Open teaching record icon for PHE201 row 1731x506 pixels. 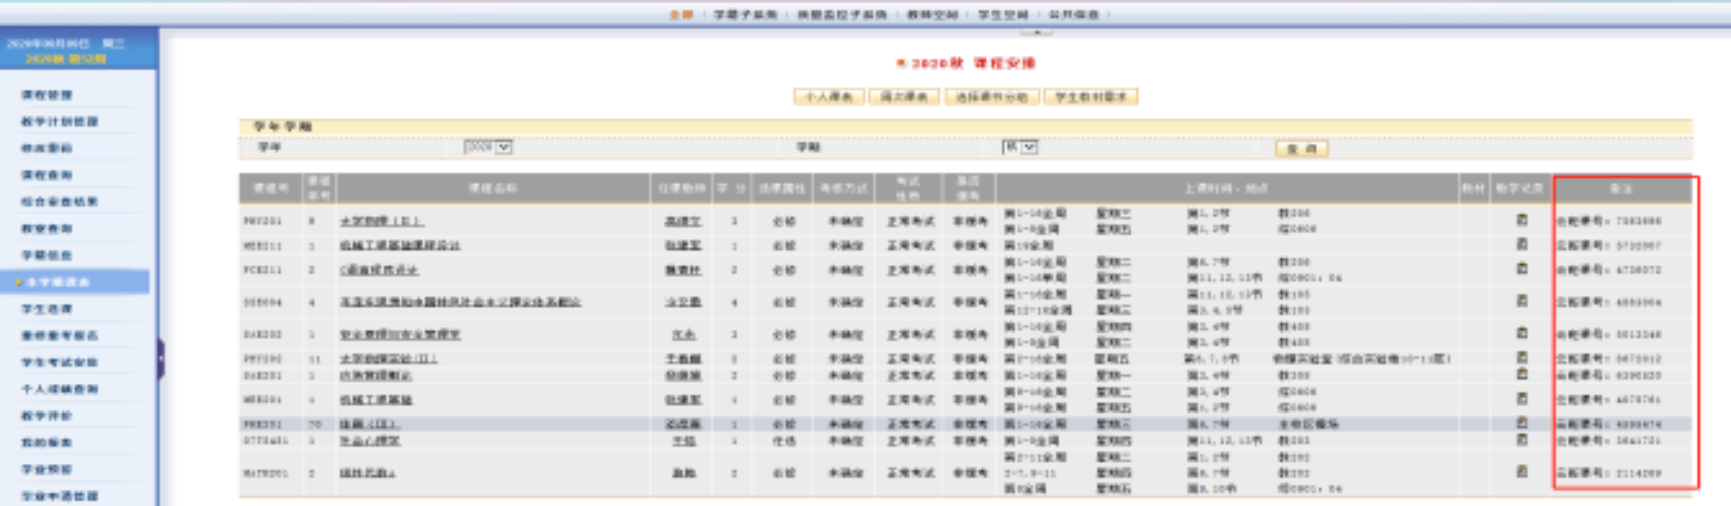click(1521, 424)
